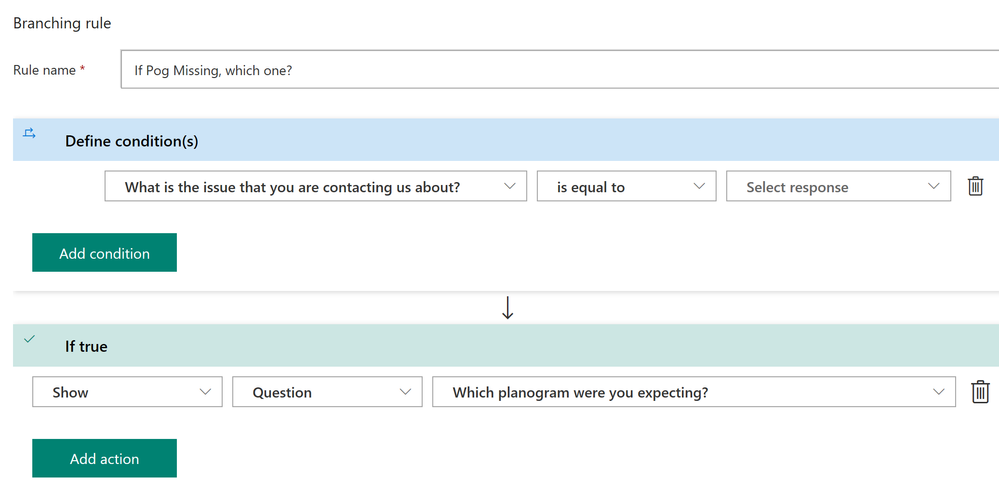The image size is (999, 489).
Task: Click the chevron on the Show dropdown
Action: coord(206,392)
